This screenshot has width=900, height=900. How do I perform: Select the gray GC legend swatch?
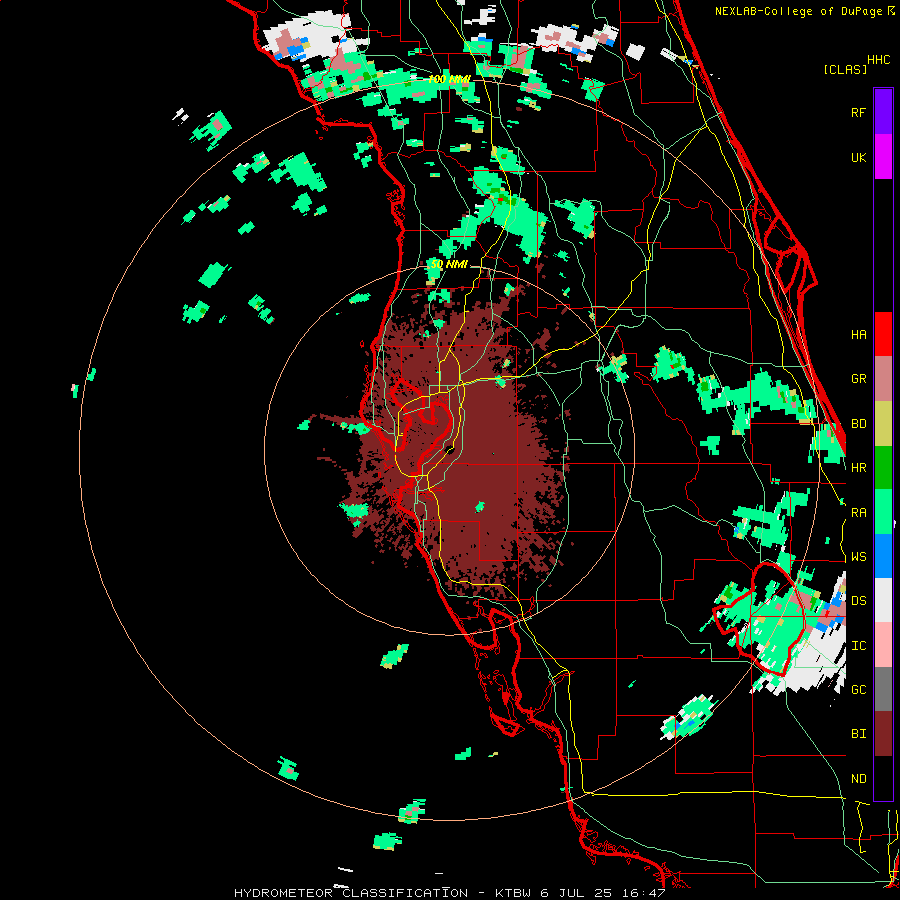click(883, 689)
